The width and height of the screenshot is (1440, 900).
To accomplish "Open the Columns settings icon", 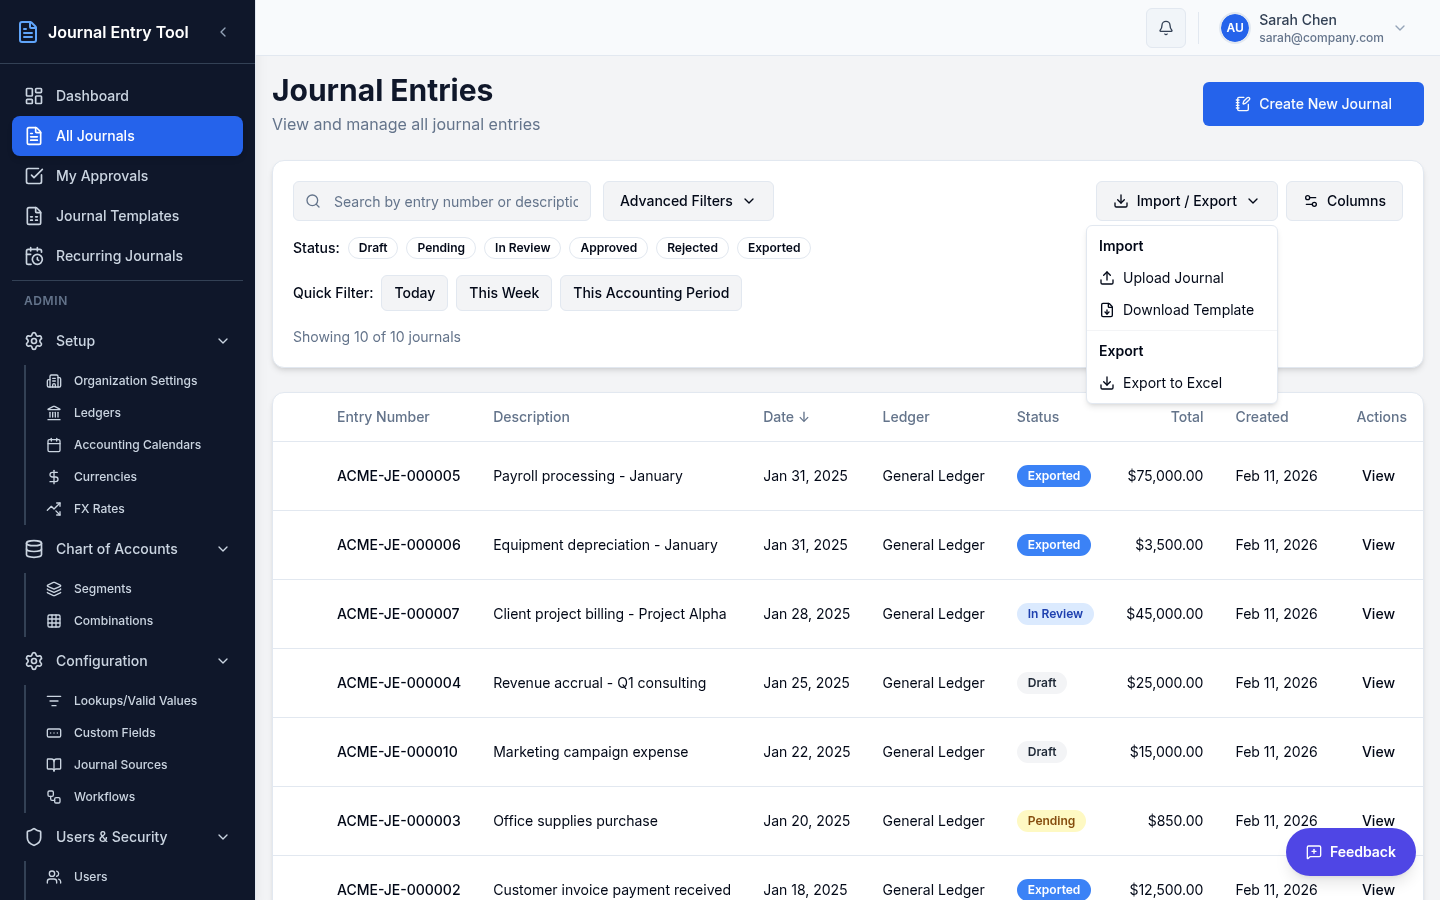I will coord(1310,200).
